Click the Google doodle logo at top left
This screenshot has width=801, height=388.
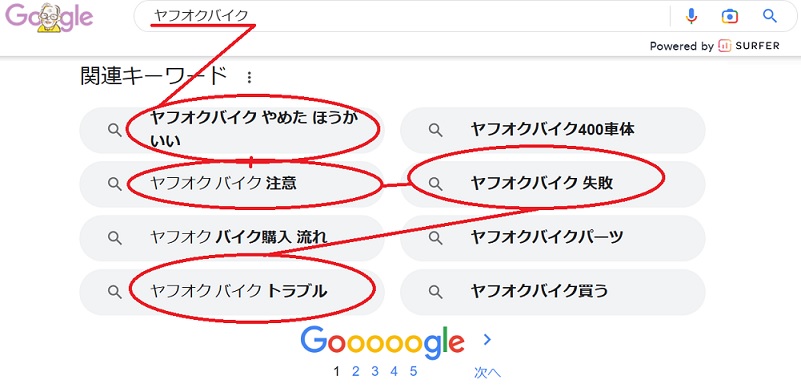point(50,17)
